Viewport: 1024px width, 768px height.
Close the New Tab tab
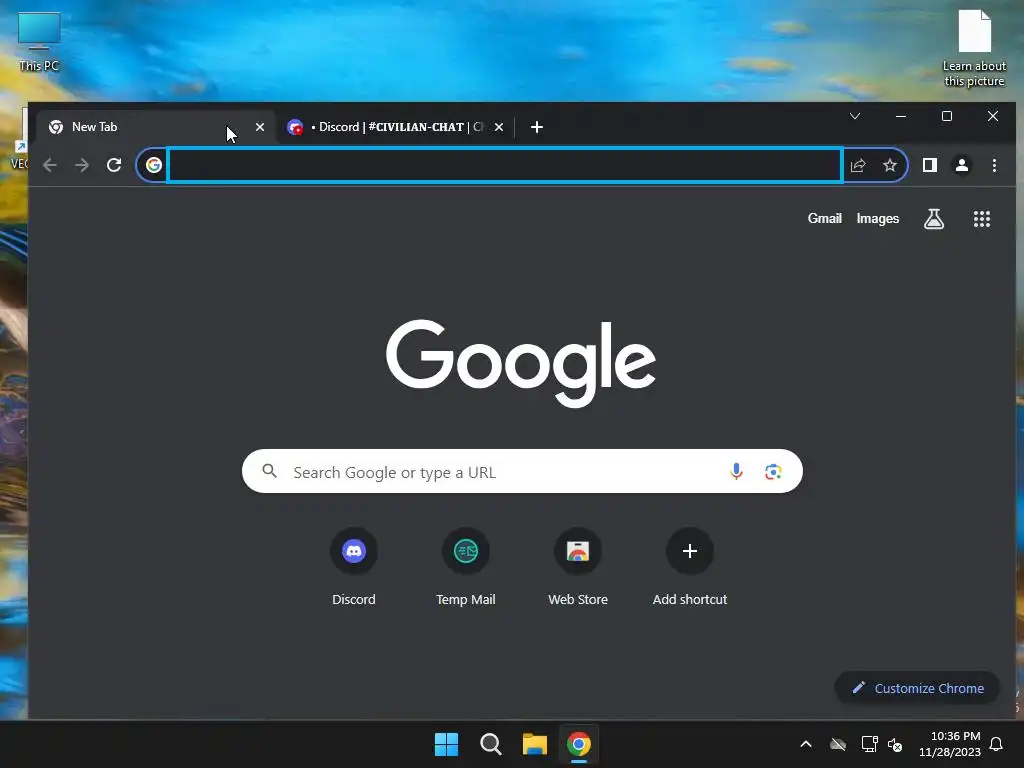tap(260, 127)
